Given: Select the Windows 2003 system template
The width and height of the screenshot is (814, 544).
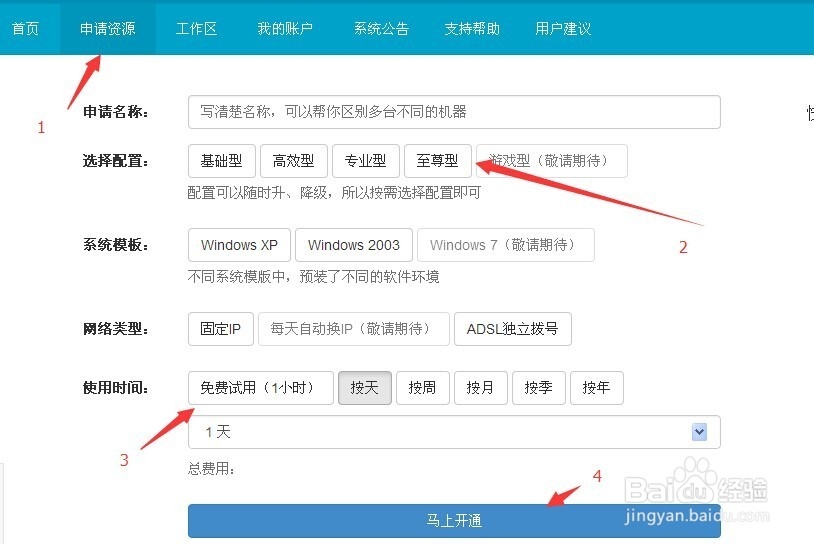Looking at the screenshot, I should pos(354,245).
